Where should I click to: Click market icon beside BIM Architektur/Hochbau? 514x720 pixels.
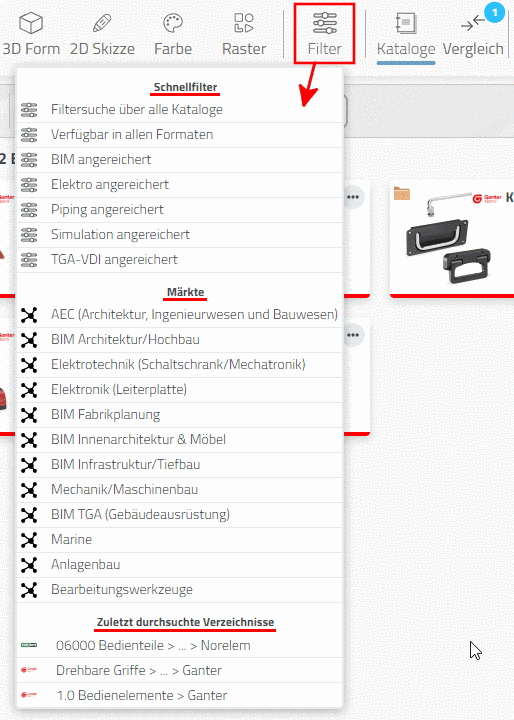point(29,340)
